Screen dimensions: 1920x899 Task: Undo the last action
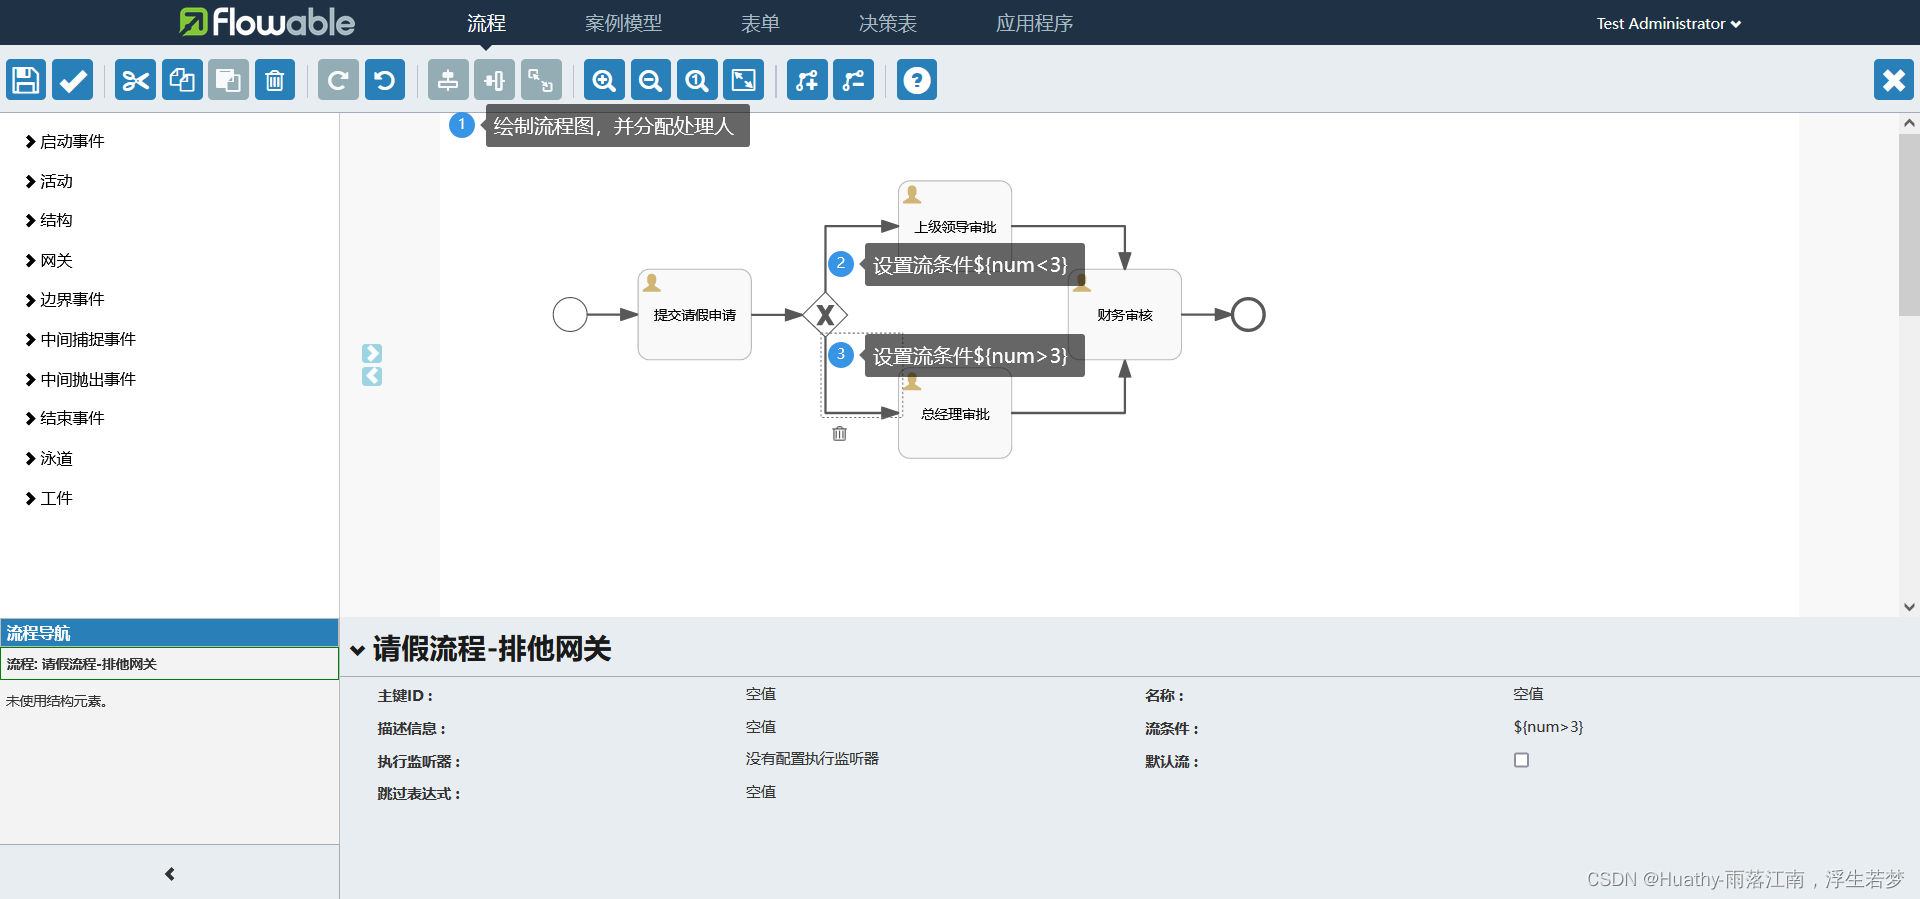coord(385,80)
